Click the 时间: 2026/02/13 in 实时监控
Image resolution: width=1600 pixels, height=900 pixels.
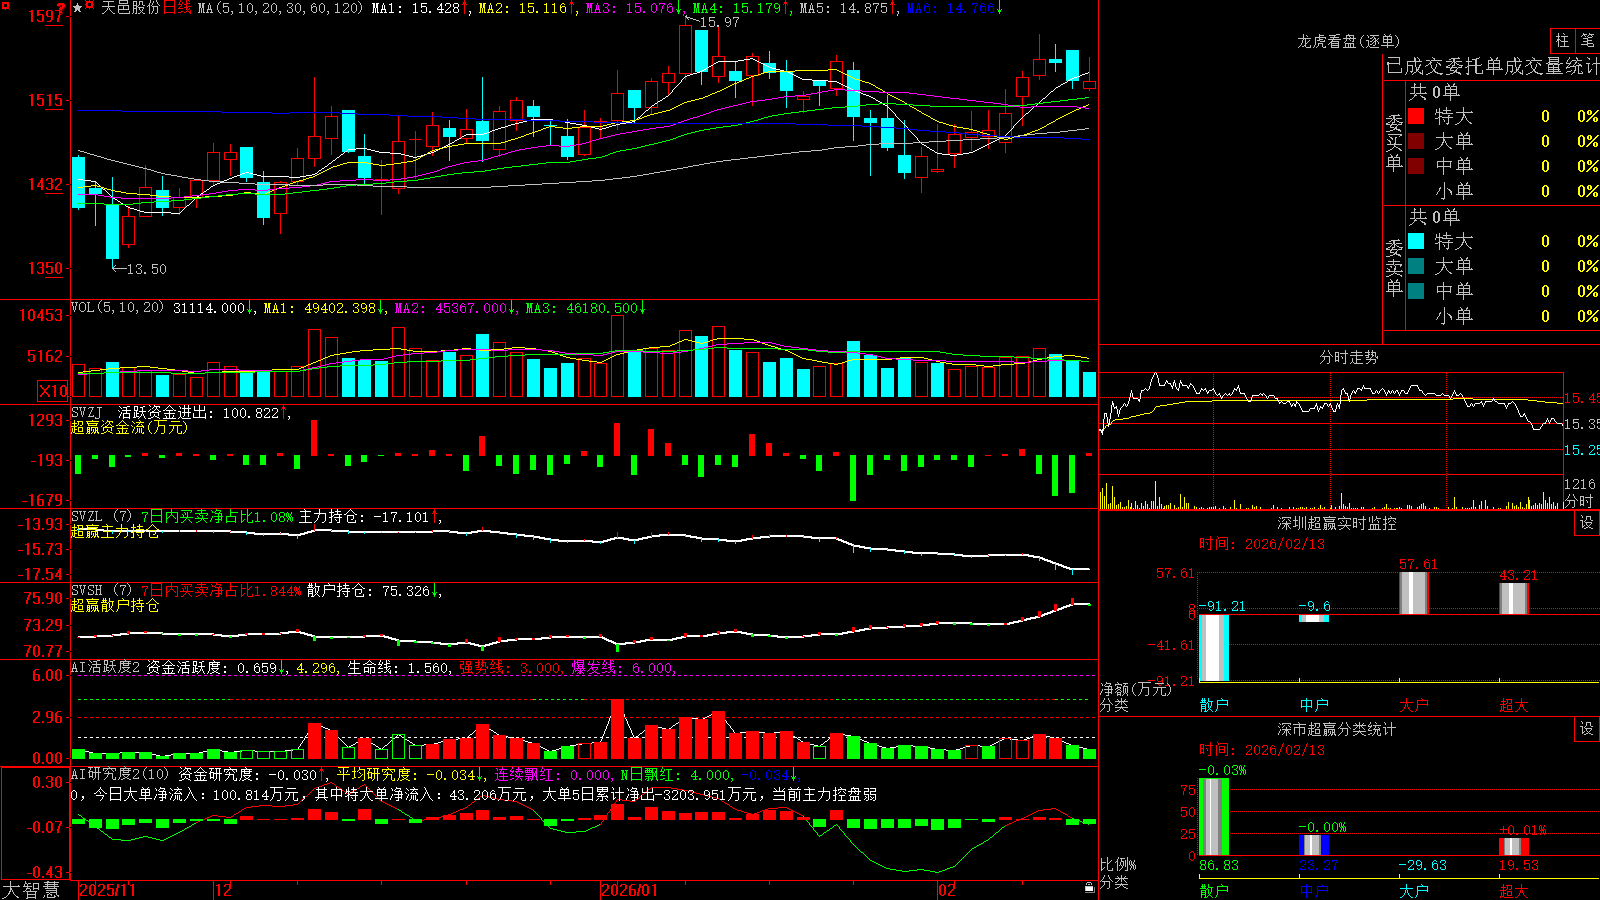tap(1262, 544)
